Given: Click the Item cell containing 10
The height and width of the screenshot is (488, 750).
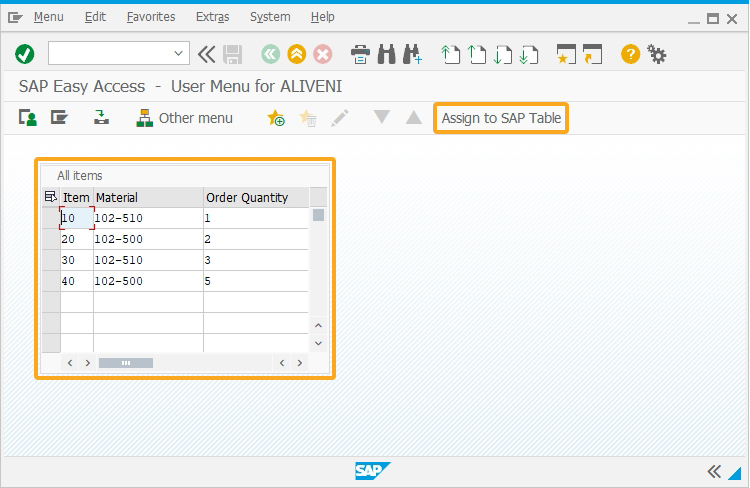Looking at the screenshot, I should (x=77, y=218).
